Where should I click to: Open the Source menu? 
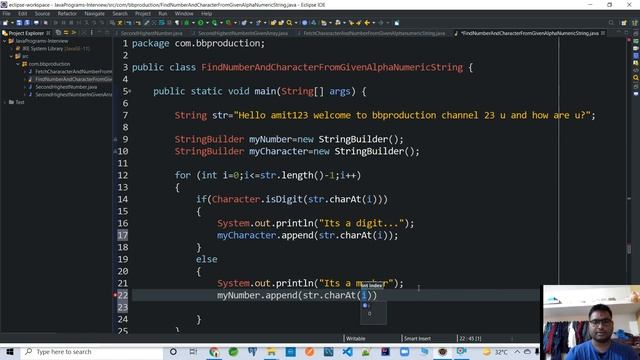[42, 13]
